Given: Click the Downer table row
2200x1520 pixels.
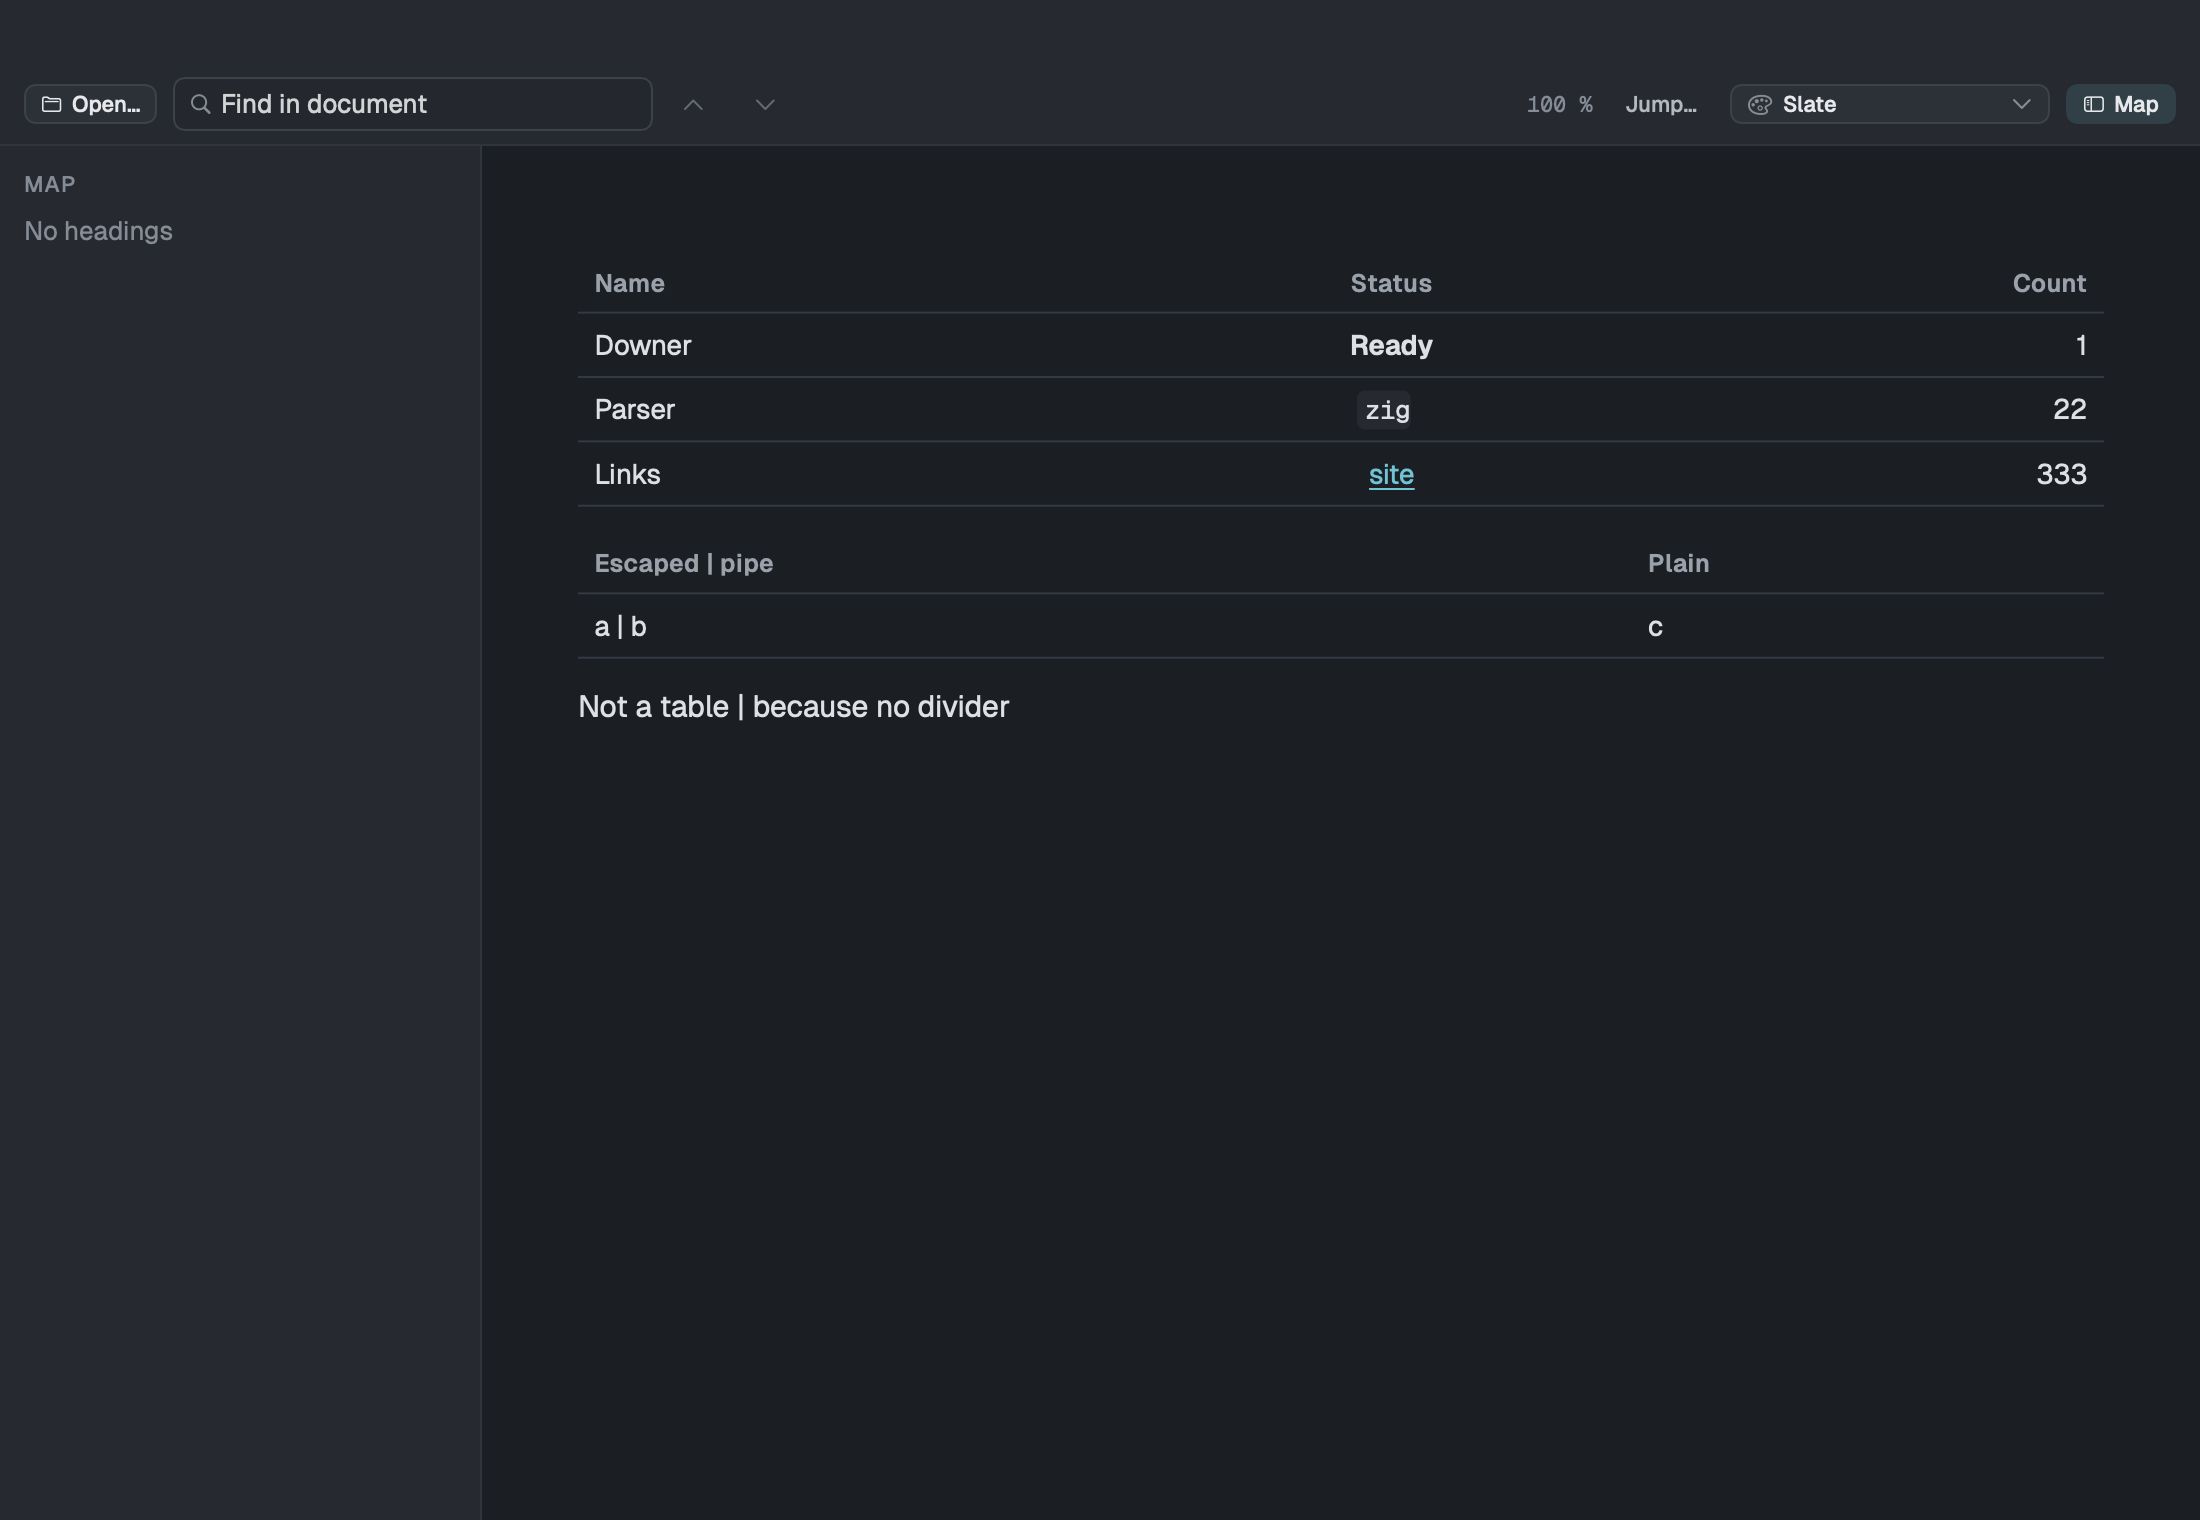Looking at the screenshot, I should 1340,345.
